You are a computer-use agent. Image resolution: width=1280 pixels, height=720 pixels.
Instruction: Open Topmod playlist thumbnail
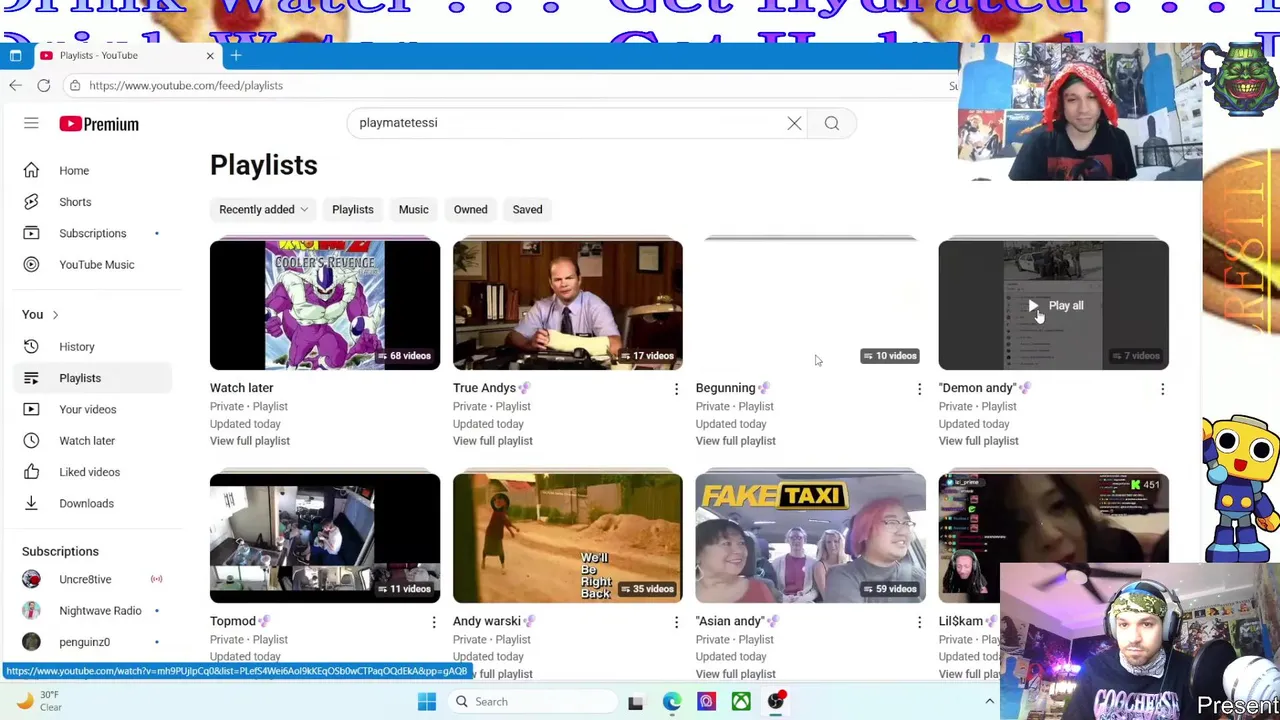tap(325, 538)
